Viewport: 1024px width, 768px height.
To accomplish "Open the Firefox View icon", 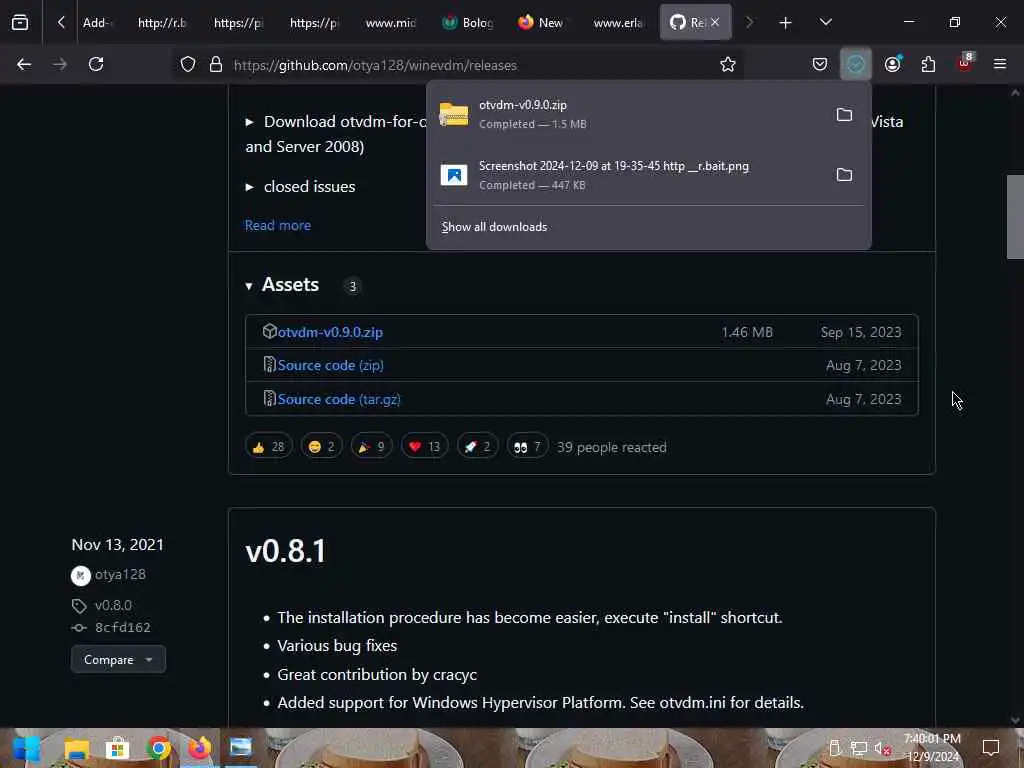I will point(20,22).
